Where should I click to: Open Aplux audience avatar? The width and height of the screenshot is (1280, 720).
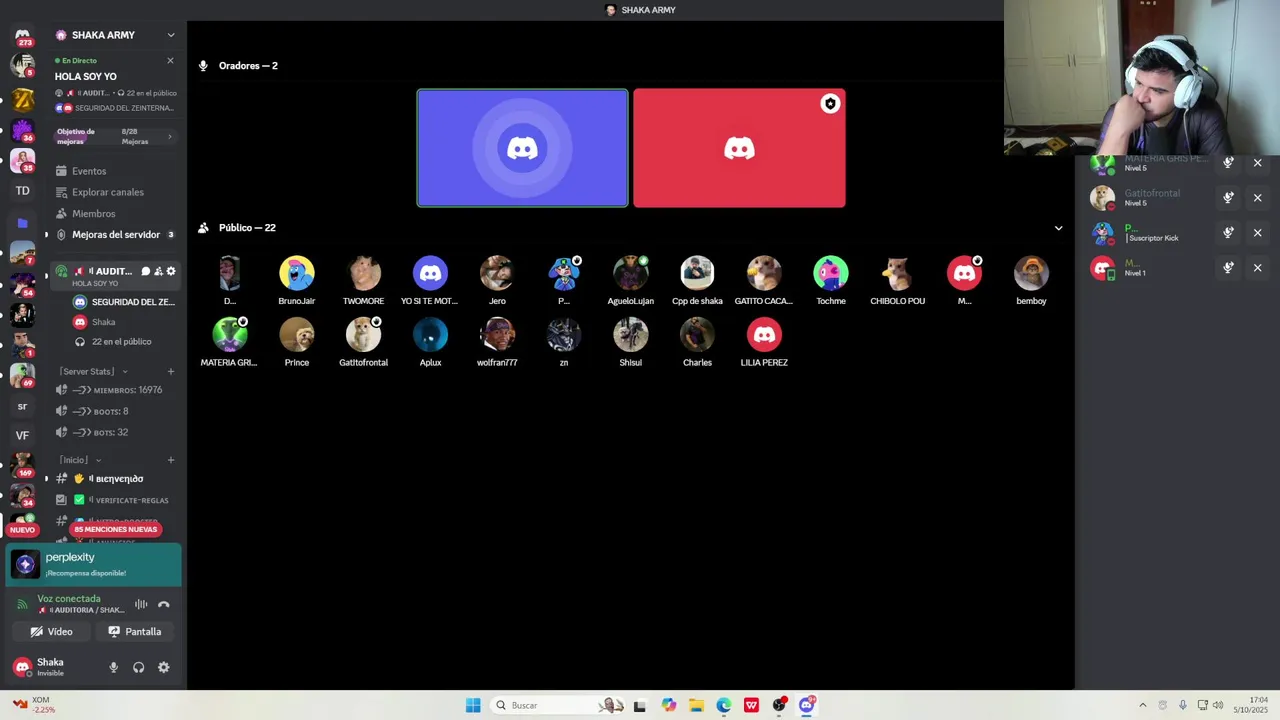point(430,335)
